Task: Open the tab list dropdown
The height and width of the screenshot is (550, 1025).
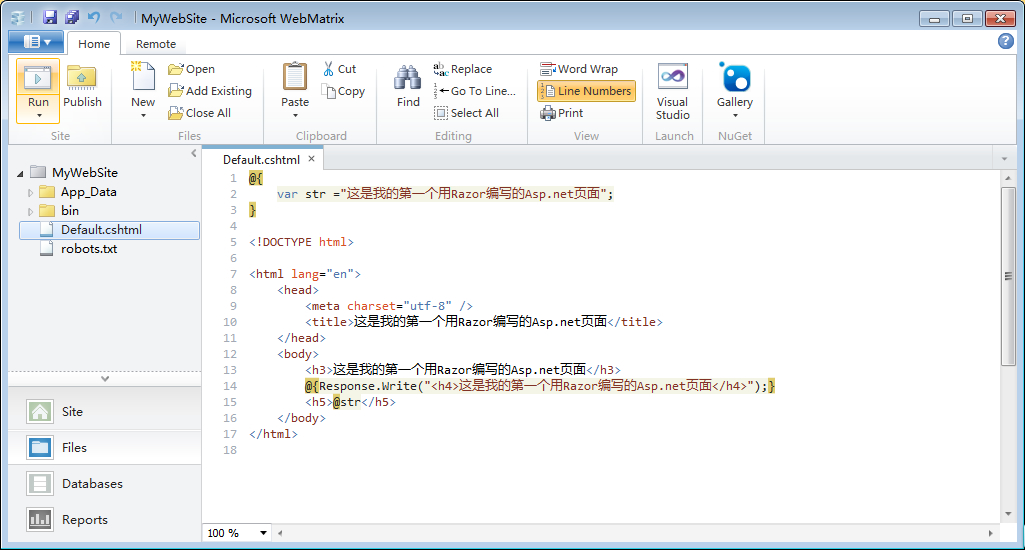Action: (x=1005, y=159)
